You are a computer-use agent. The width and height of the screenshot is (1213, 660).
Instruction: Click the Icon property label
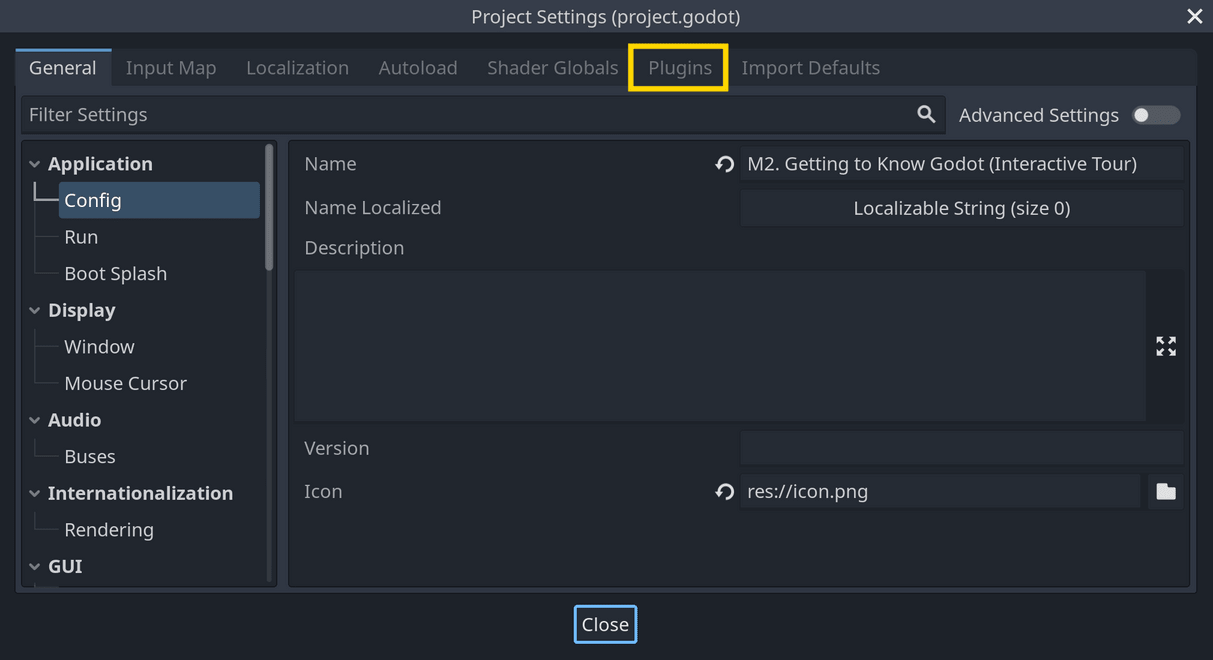323,492
